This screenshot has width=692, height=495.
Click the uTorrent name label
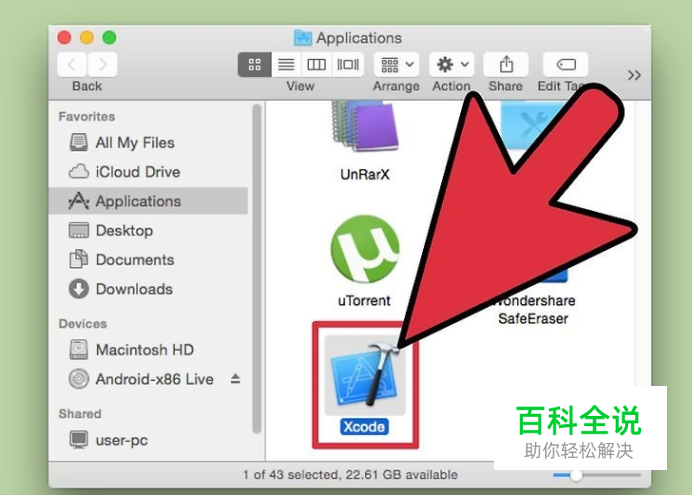tap(364, 300)
